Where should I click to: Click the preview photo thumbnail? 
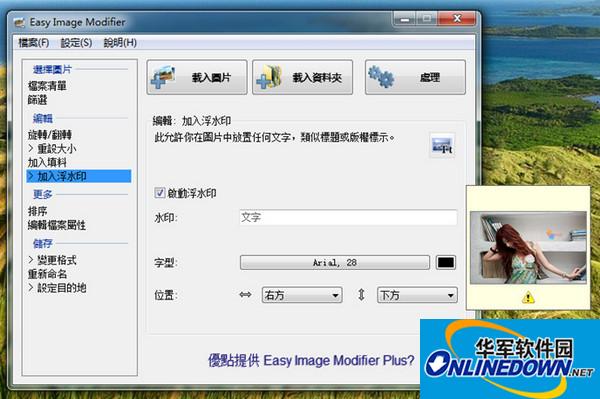coord(528,248)
